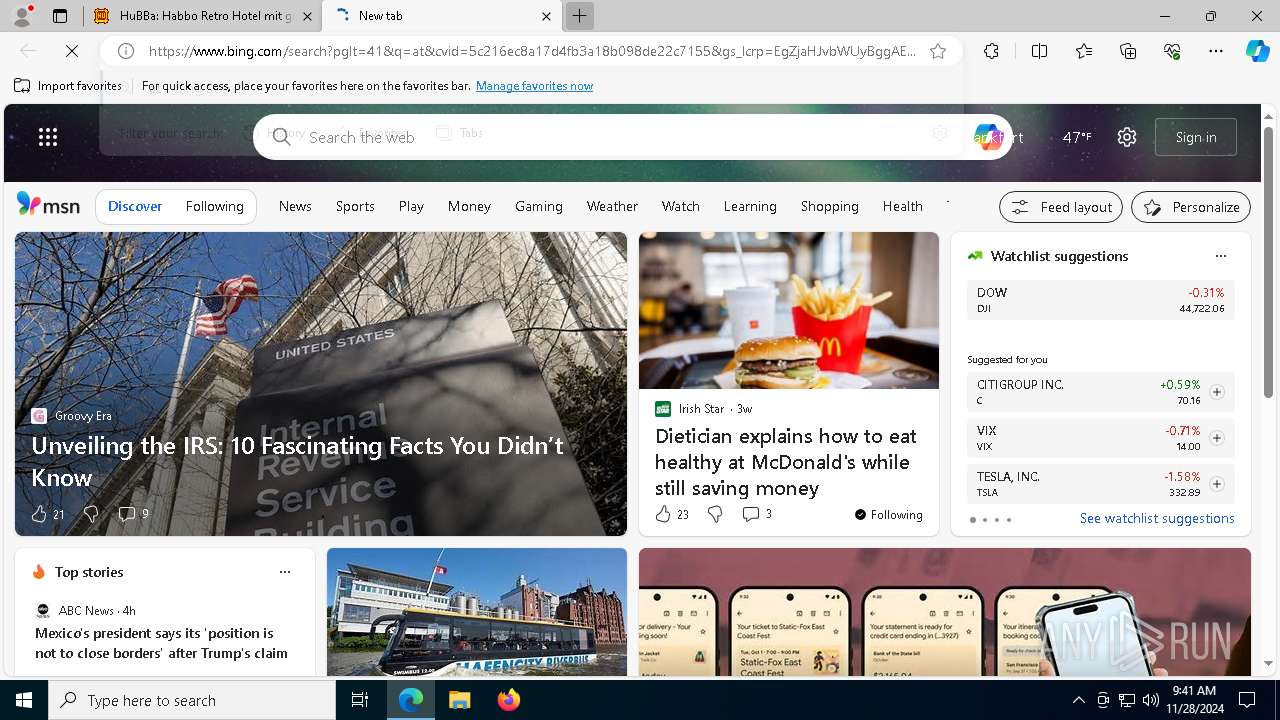Image resolution: width=1280 pixels, height=720 pixels.
Task: Add this page to favorites star
Action: click(938, 51)
